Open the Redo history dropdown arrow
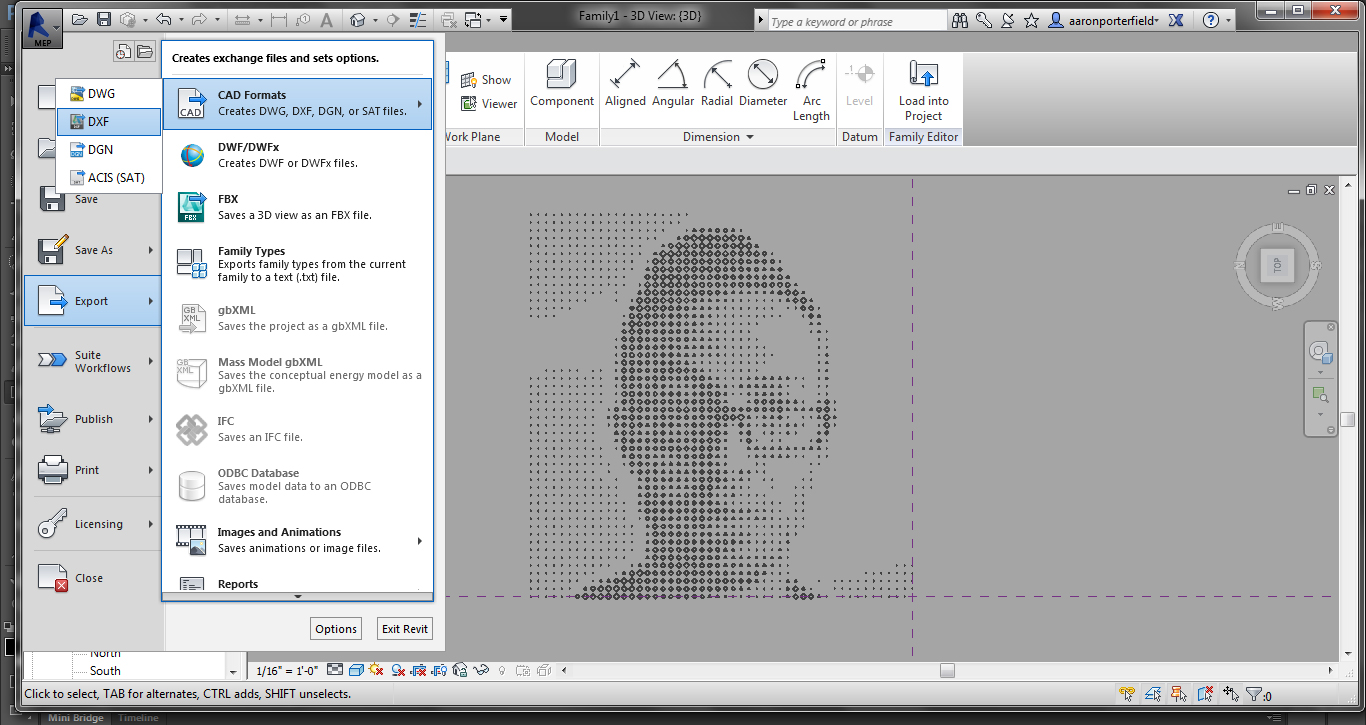Screen dimensions: 1366x725 click(216, 20)
